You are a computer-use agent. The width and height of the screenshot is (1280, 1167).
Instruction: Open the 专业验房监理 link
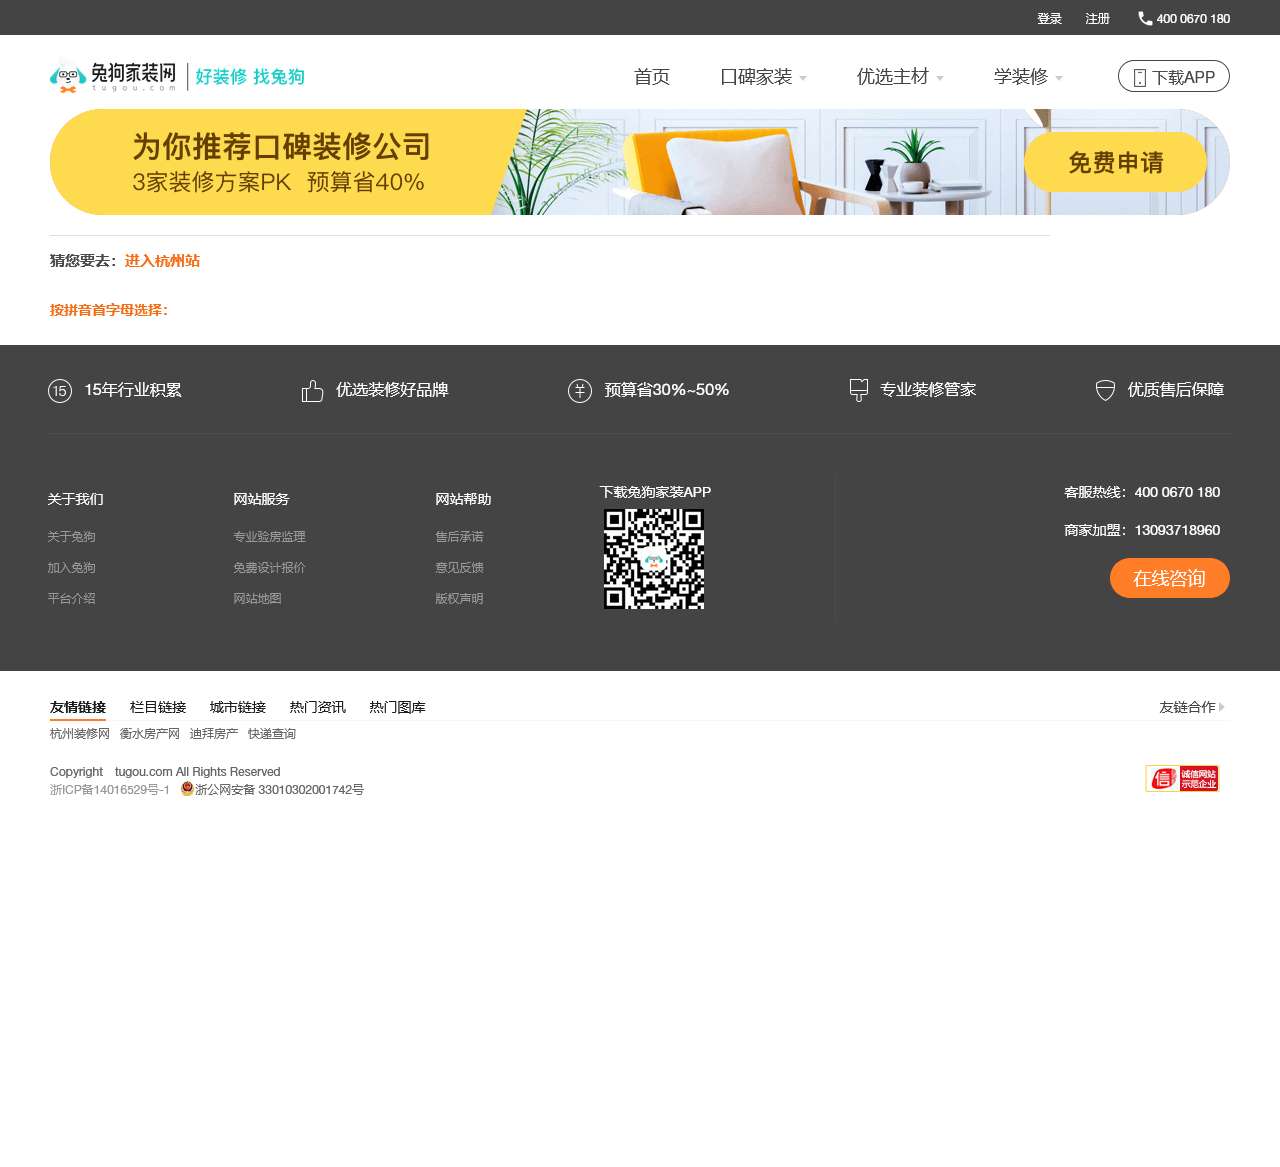click(x=270, y=537)
